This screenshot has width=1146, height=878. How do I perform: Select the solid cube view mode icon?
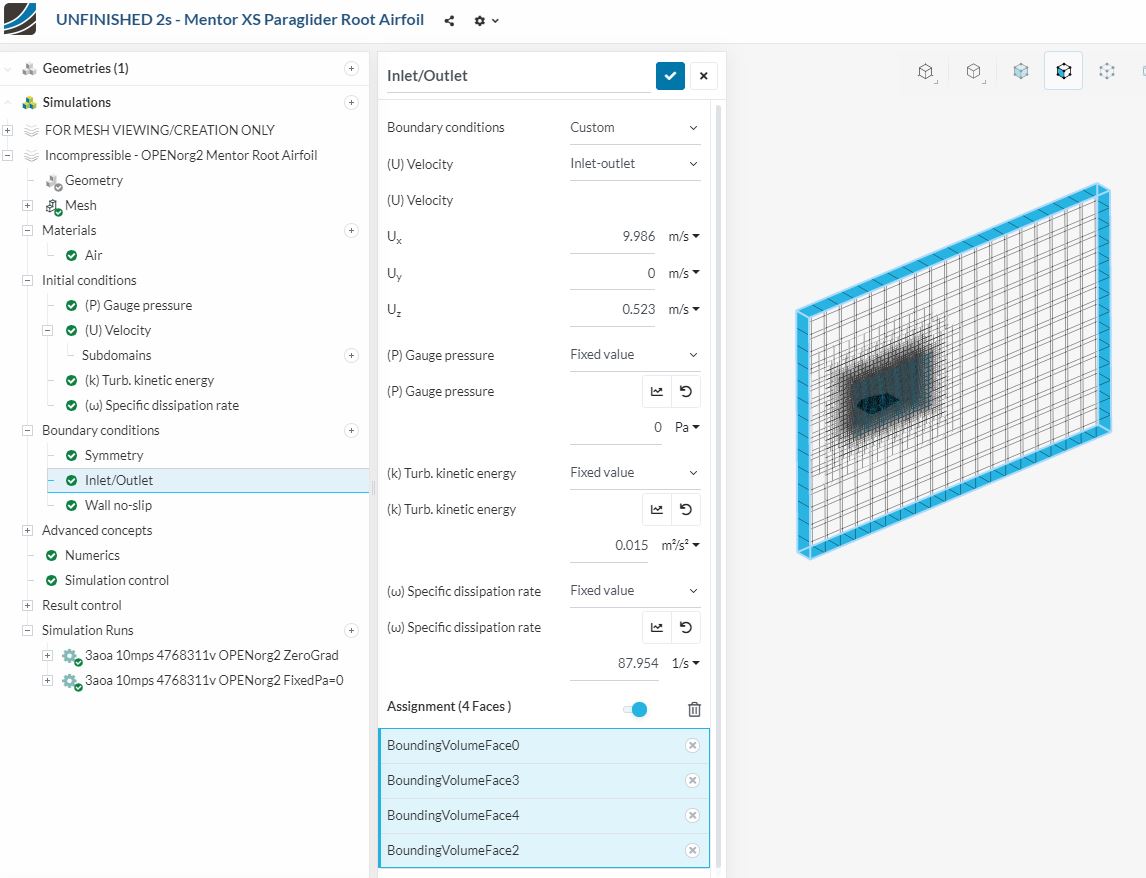point(1020,71)
